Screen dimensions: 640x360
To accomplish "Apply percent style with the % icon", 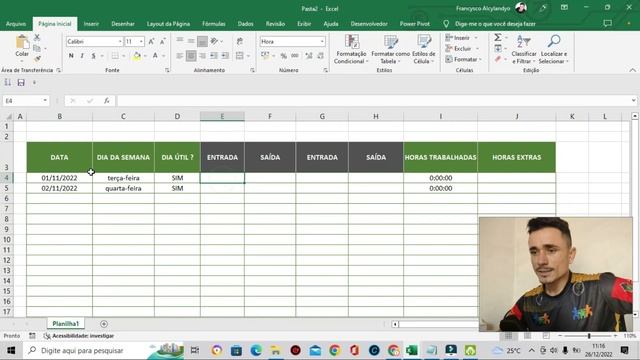I will [284, 56].
